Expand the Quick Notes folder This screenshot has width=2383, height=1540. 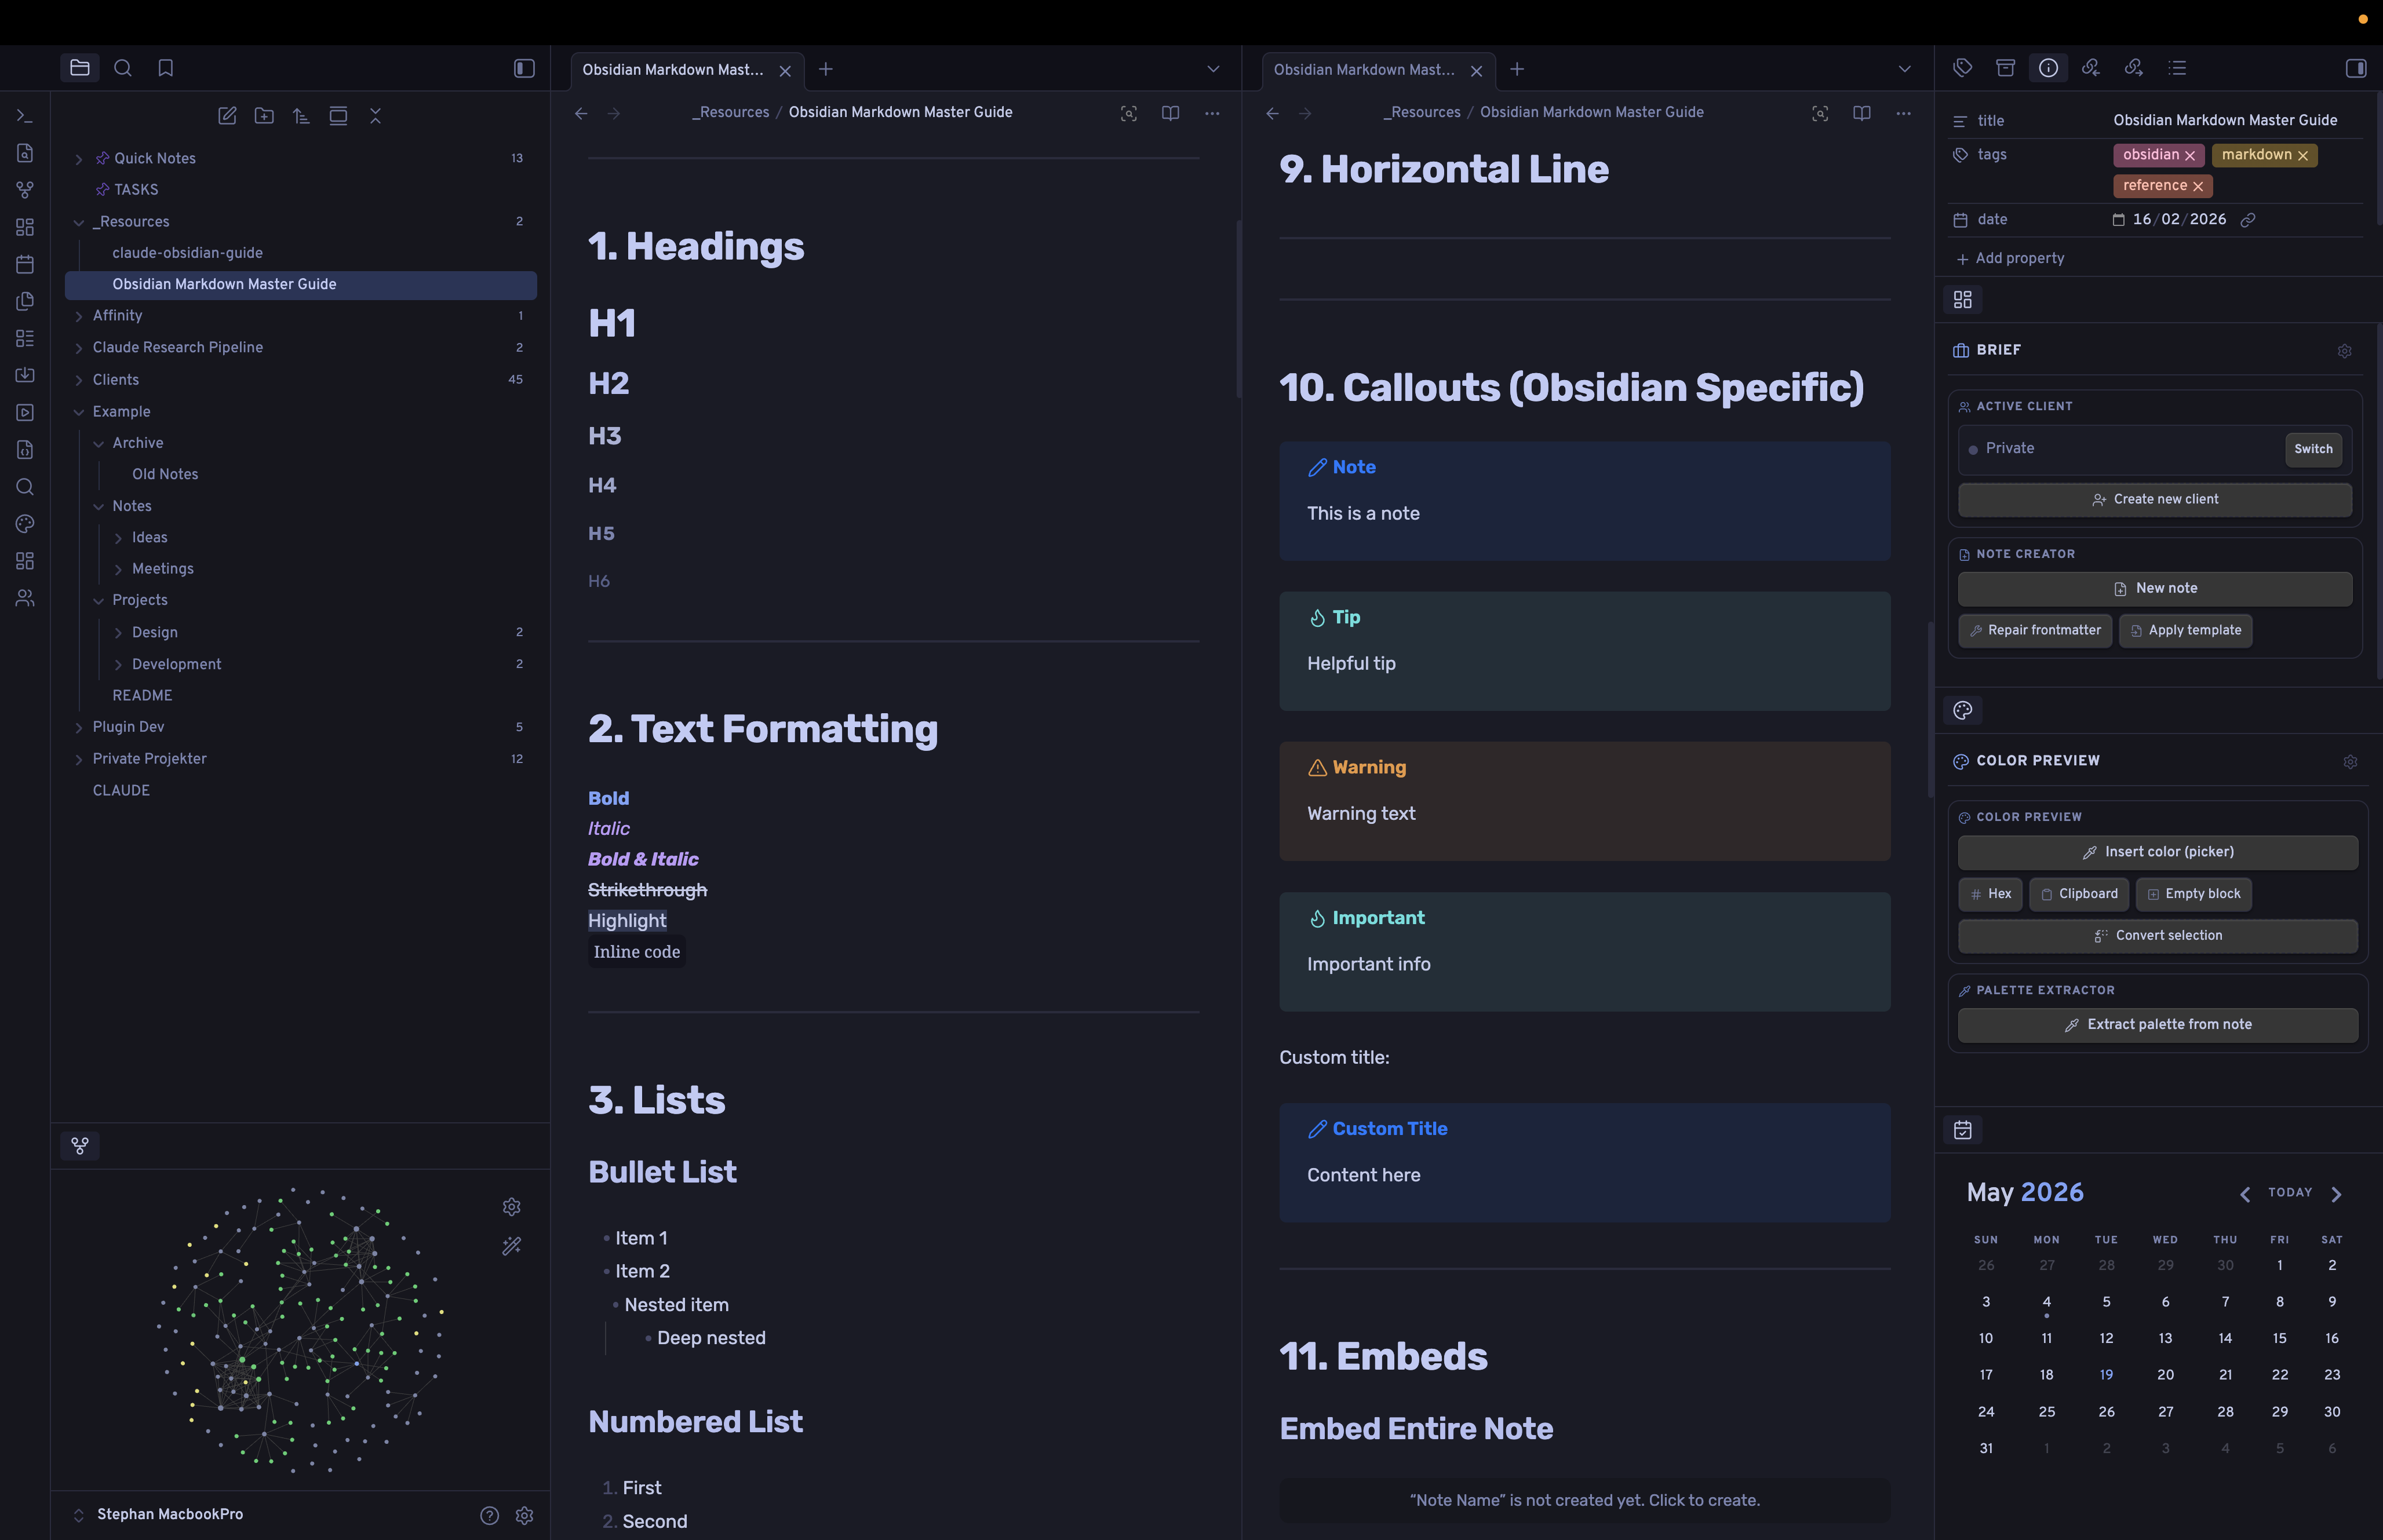[79, 159]
